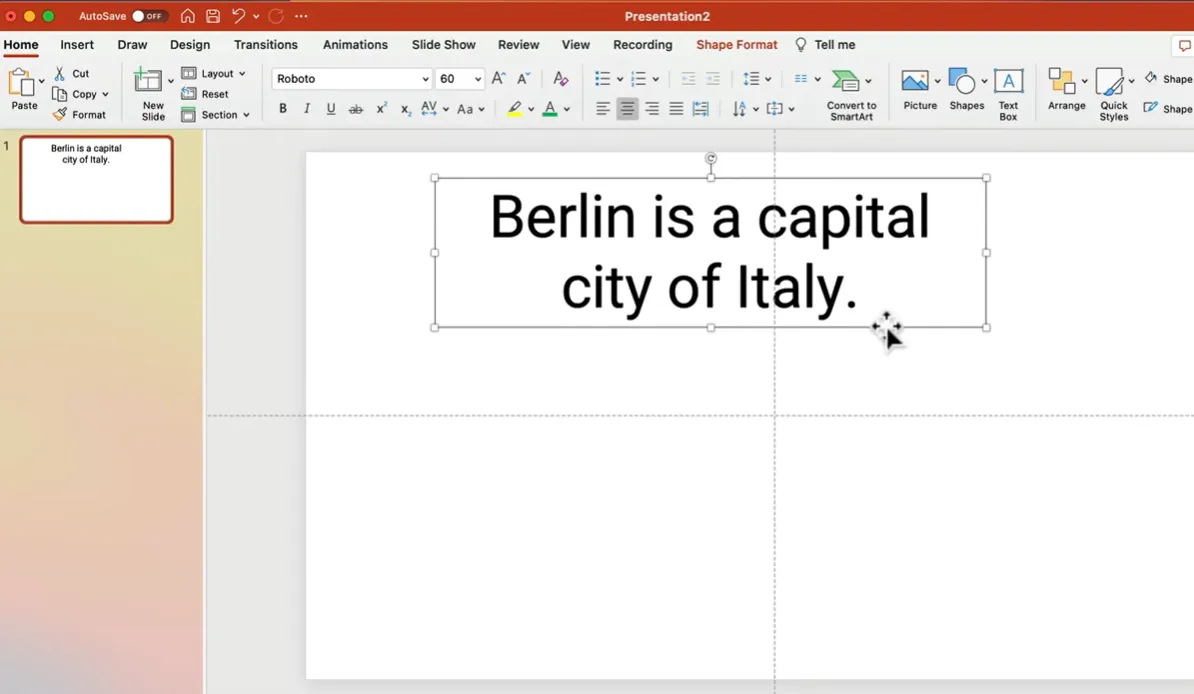
Task: Open the Animations tab
Action: pyautogui.click(x=355, y=45)
